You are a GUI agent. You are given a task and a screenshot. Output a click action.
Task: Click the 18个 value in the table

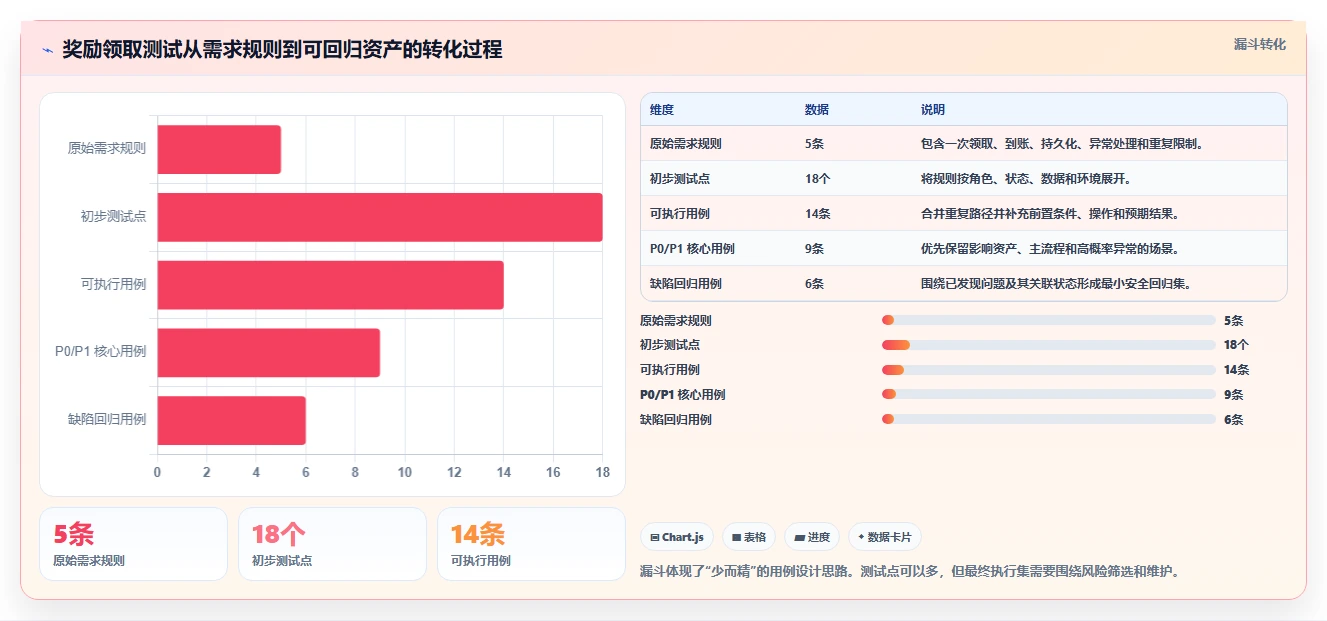tap(817, 179)
